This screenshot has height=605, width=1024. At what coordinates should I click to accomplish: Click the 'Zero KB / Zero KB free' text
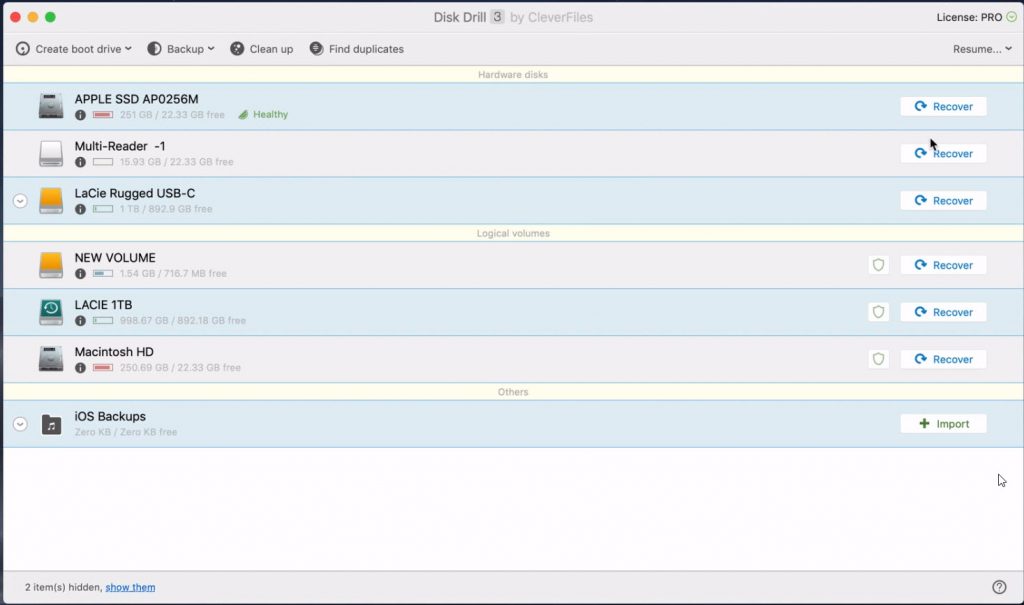point(125,432)
